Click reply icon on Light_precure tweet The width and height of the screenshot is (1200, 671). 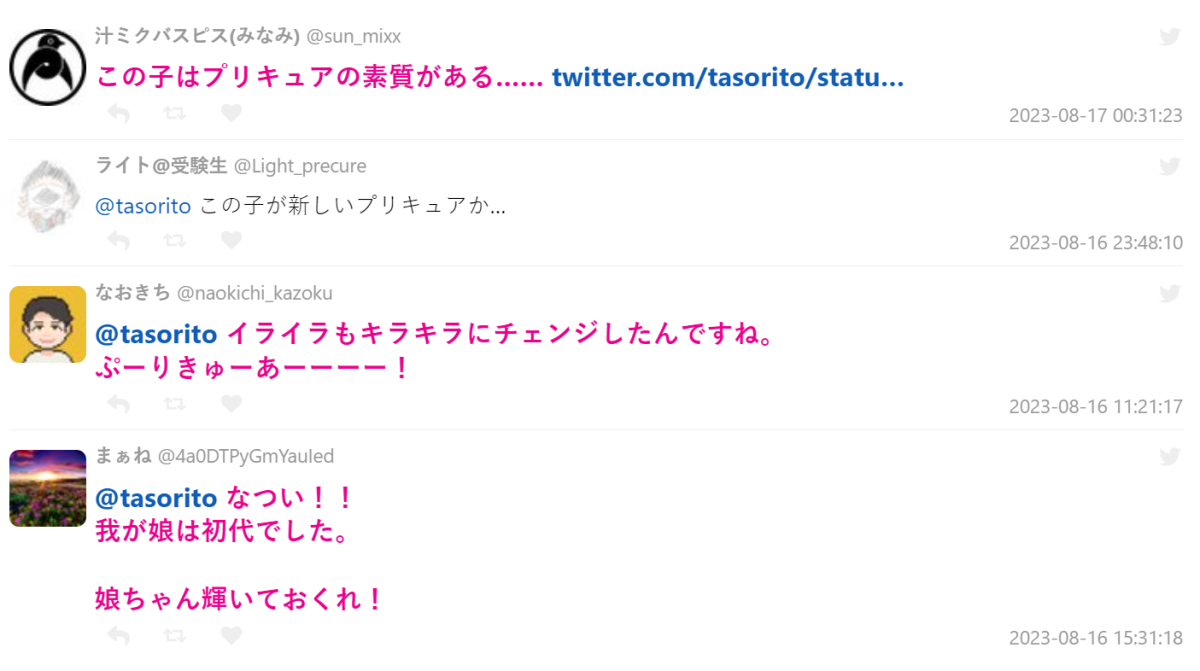click(x=118, y=240)
